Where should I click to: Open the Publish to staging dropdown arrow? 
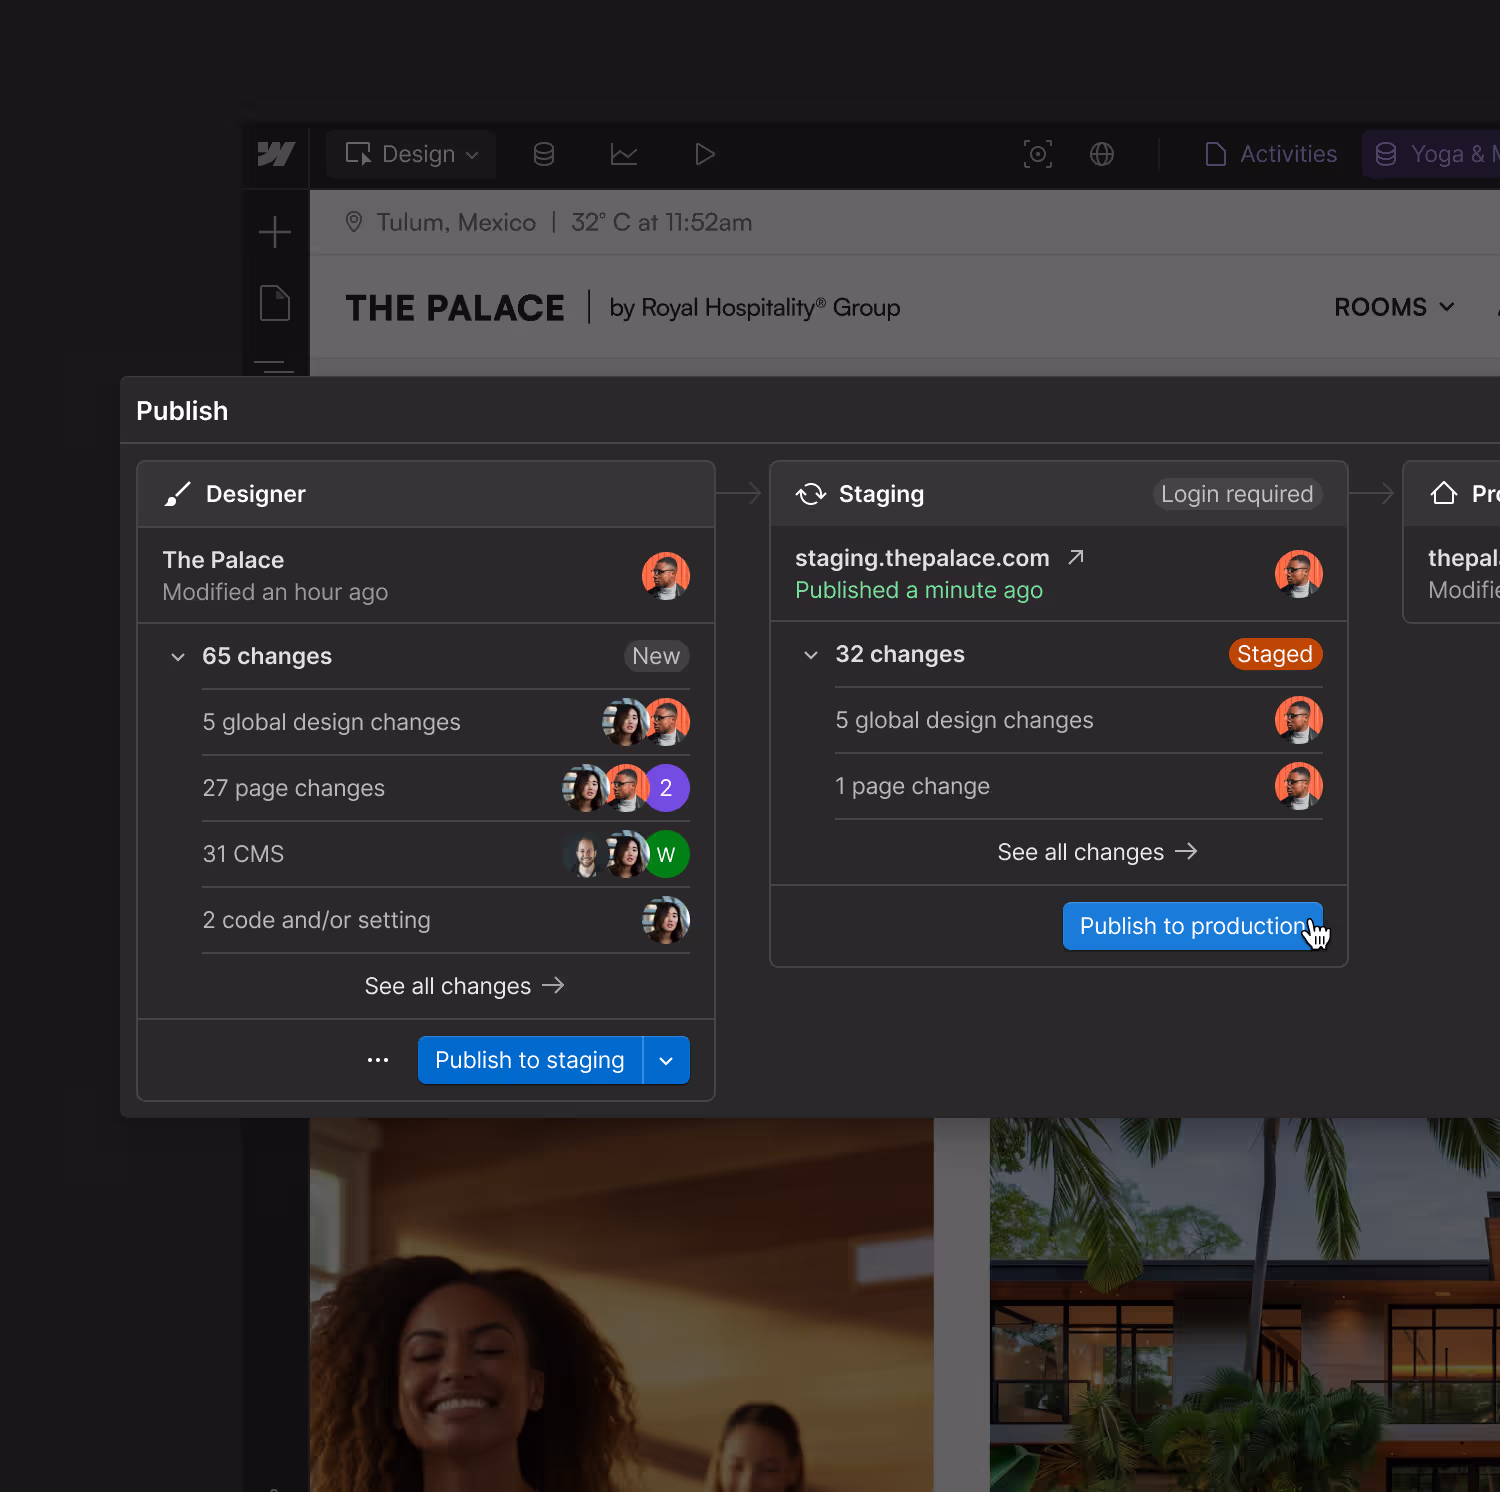click(666, 1060)
